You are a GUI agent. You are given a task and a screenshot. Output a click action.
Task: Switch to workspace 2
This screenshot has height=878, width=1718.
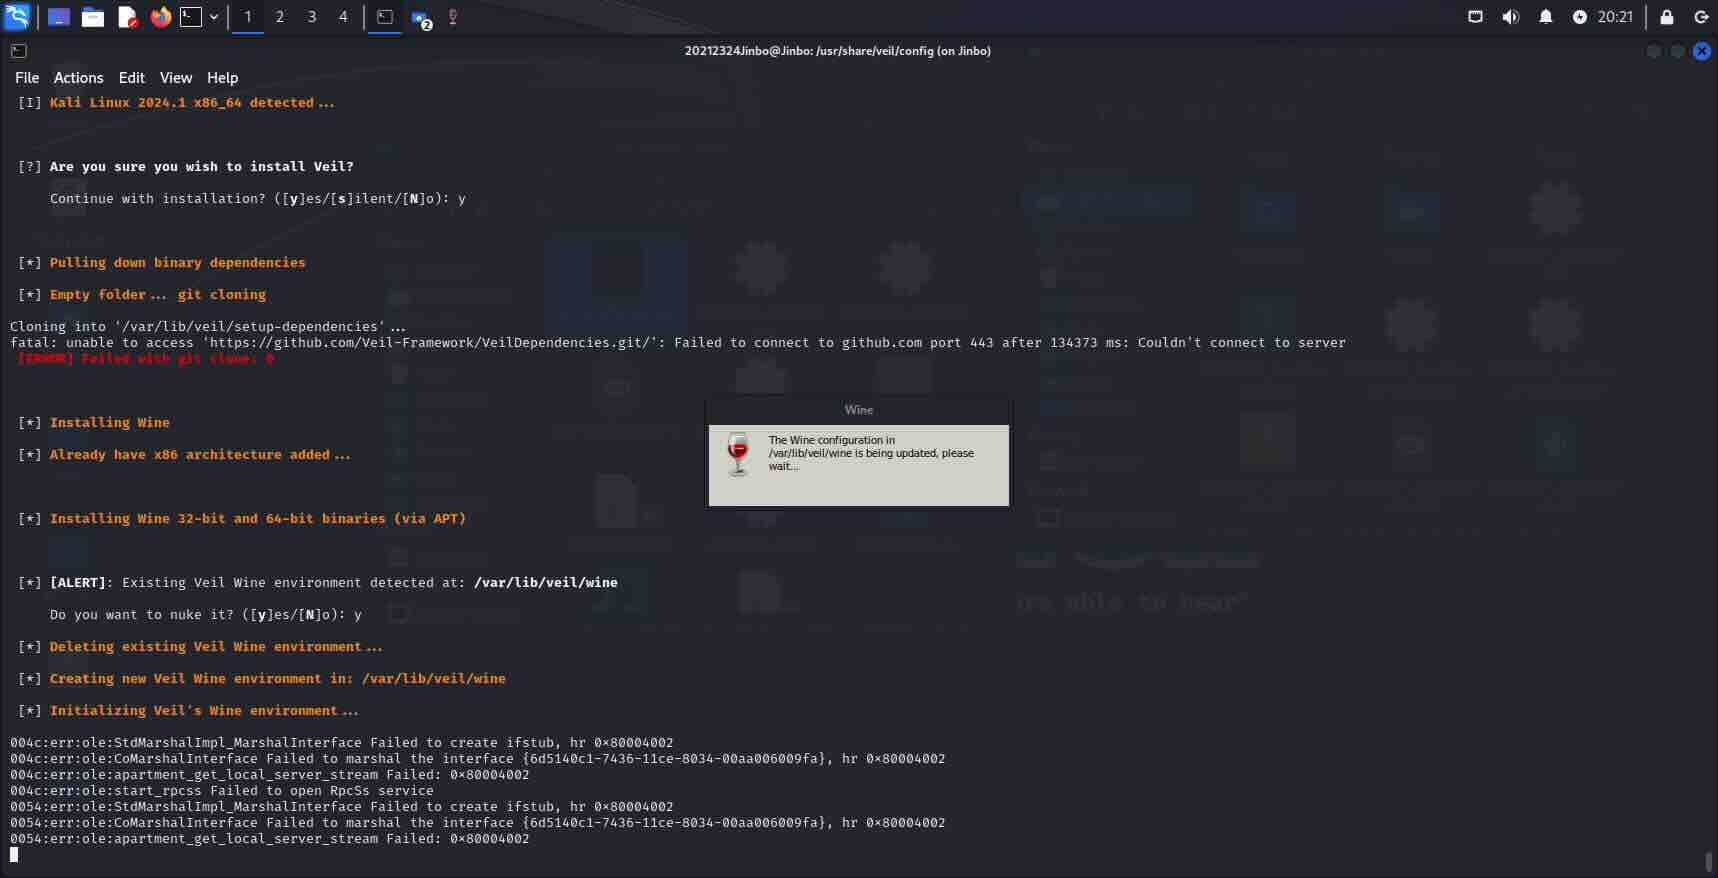pos(280,17)
